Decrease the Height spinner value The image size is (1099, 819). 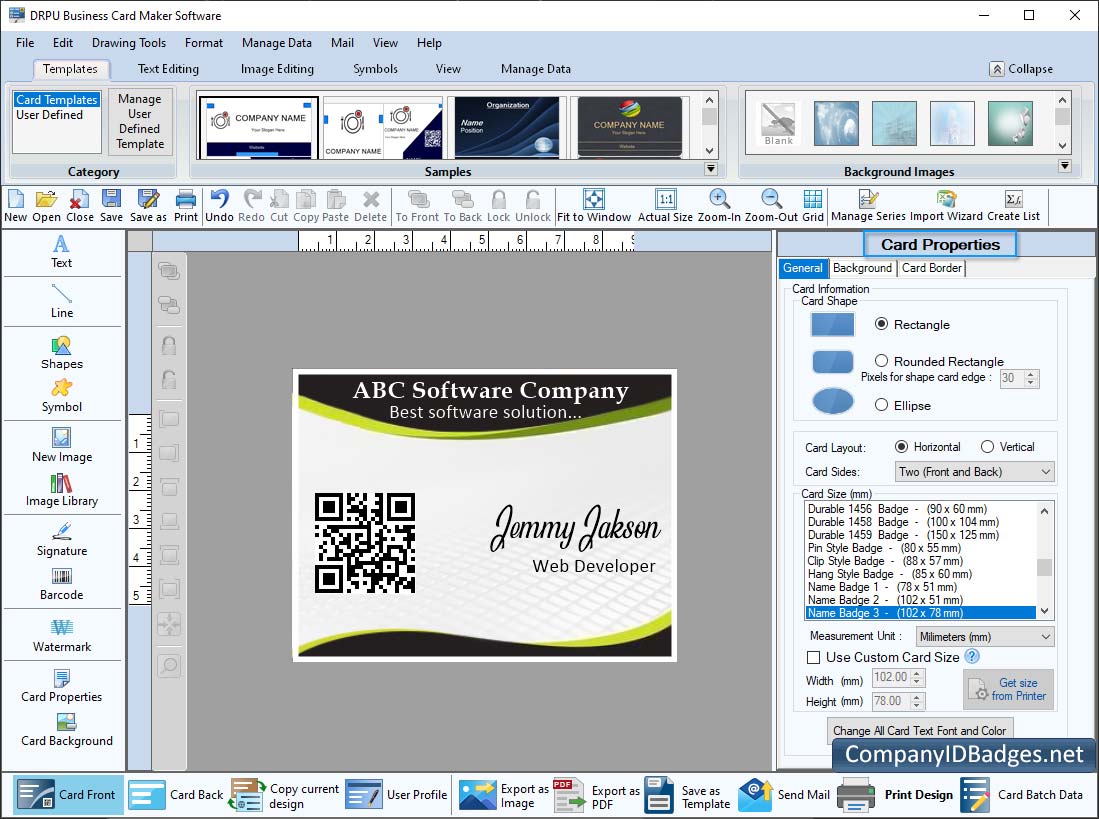917,705
